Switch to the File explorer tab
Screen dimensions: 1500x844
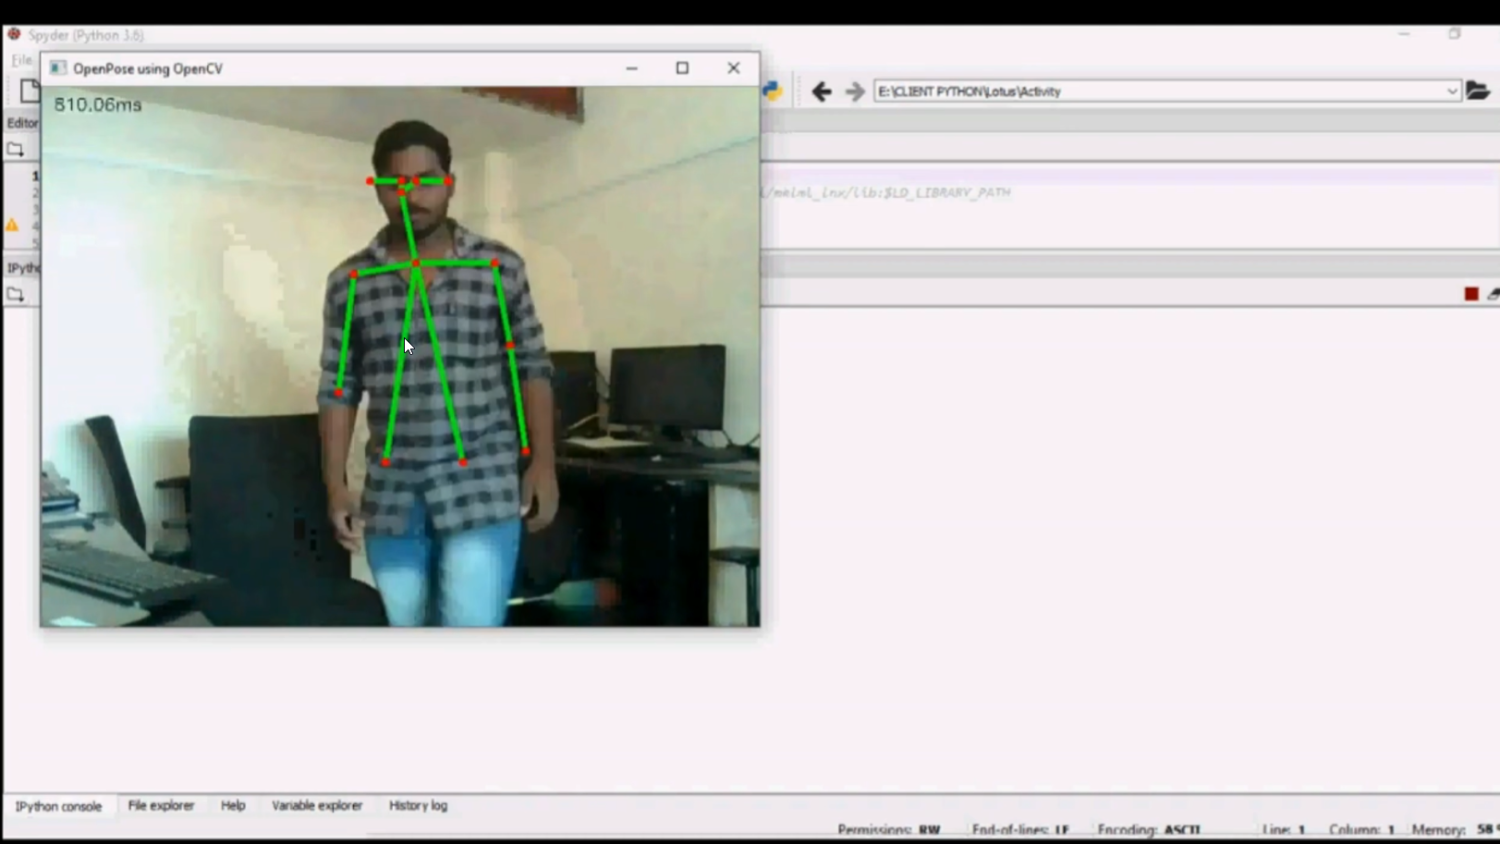coord(161,806)
